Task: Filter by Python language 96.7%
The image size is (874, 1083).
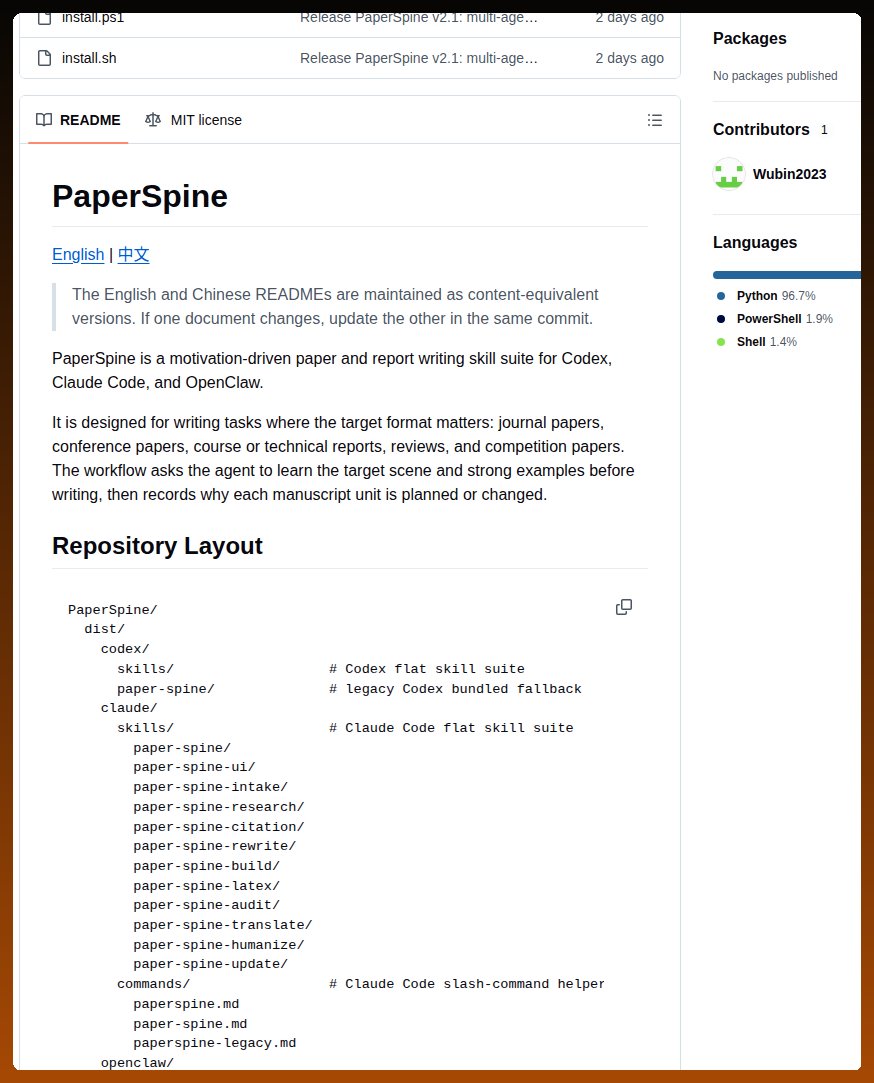Action: coord(776,296)
